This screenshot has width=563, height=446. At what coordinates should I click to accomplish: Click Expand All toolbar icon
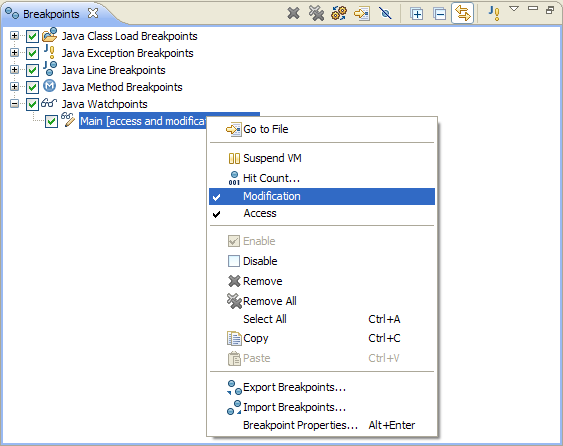pos(417,14)
